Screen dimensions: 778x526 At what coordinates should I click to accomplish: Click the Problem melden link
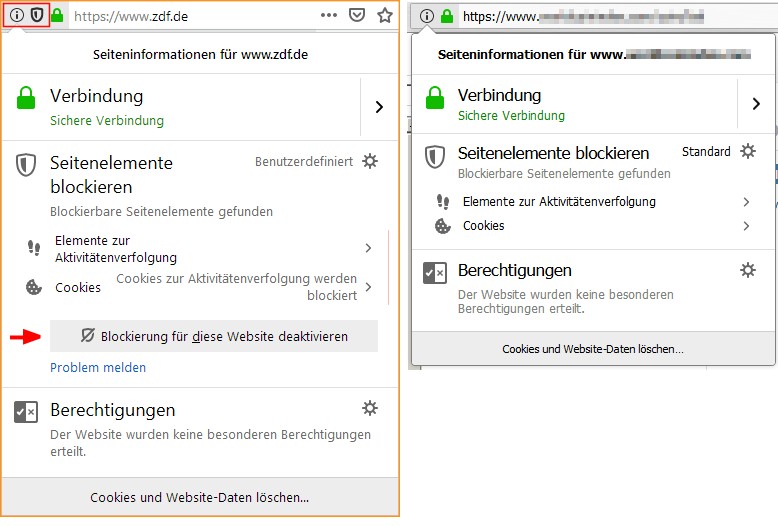(x=98, y=368)
